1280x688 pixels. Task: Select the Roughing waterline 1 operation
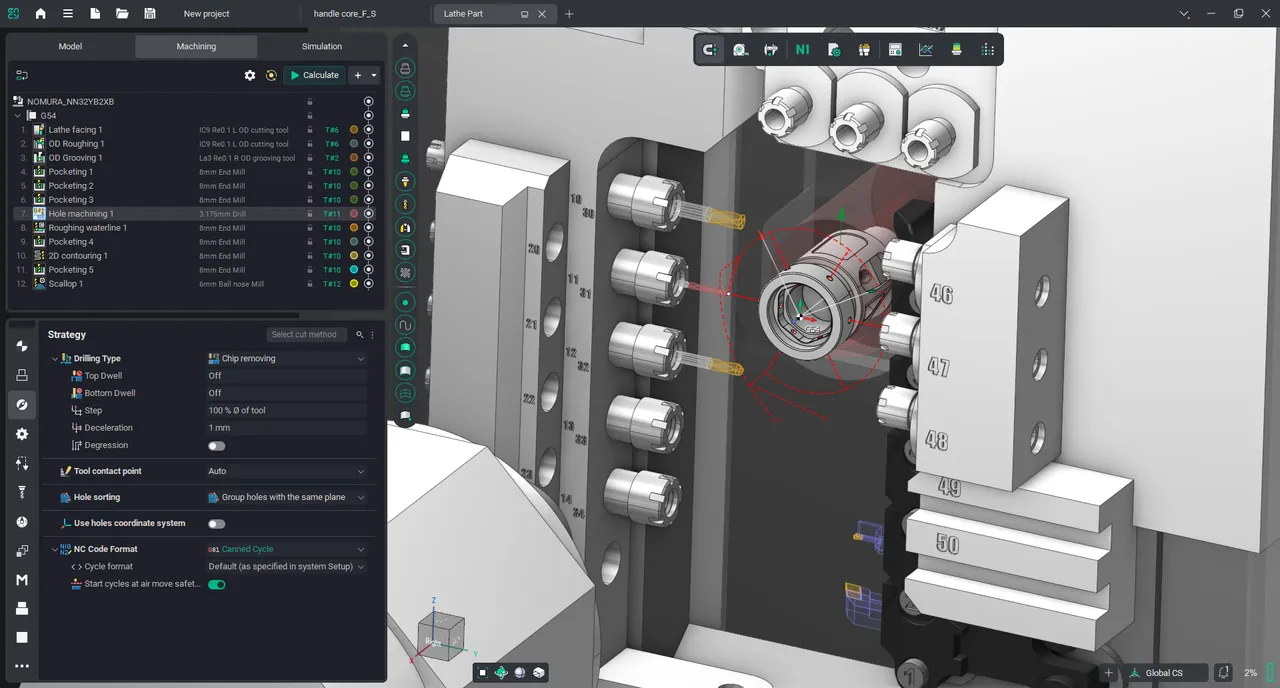88,228
